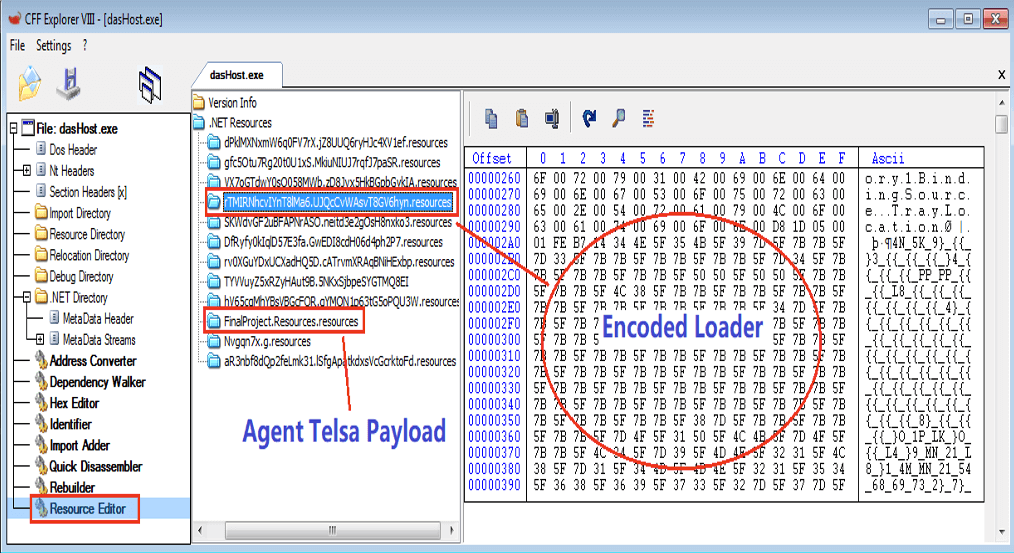Click the open file folder icon
Viewport: 1014px width, 553px height.
[30, 83]
